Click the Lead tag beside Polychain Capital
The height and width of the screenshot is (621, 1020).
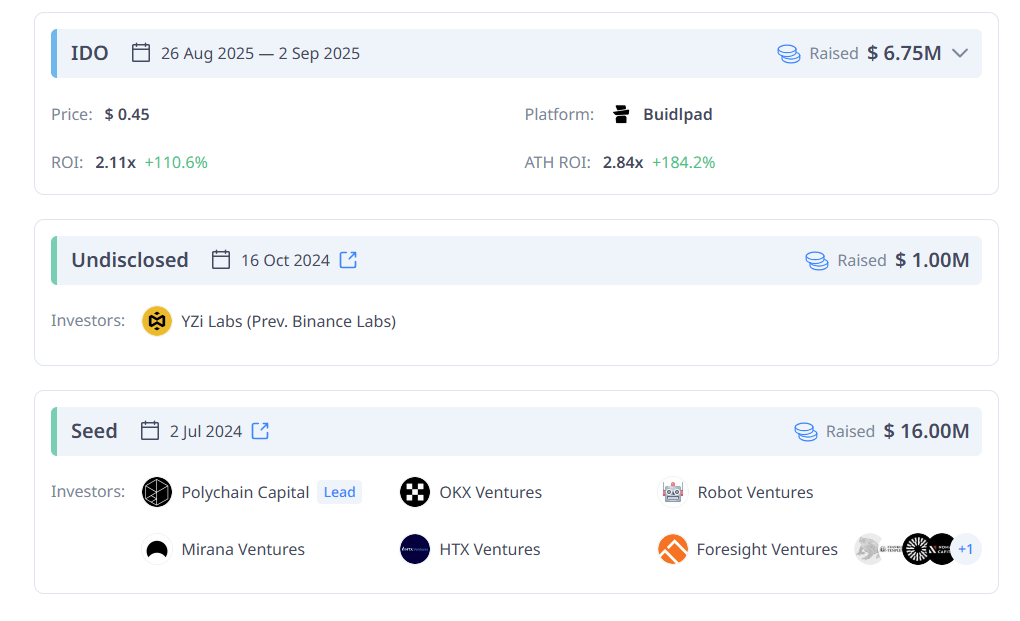[340, 492]
